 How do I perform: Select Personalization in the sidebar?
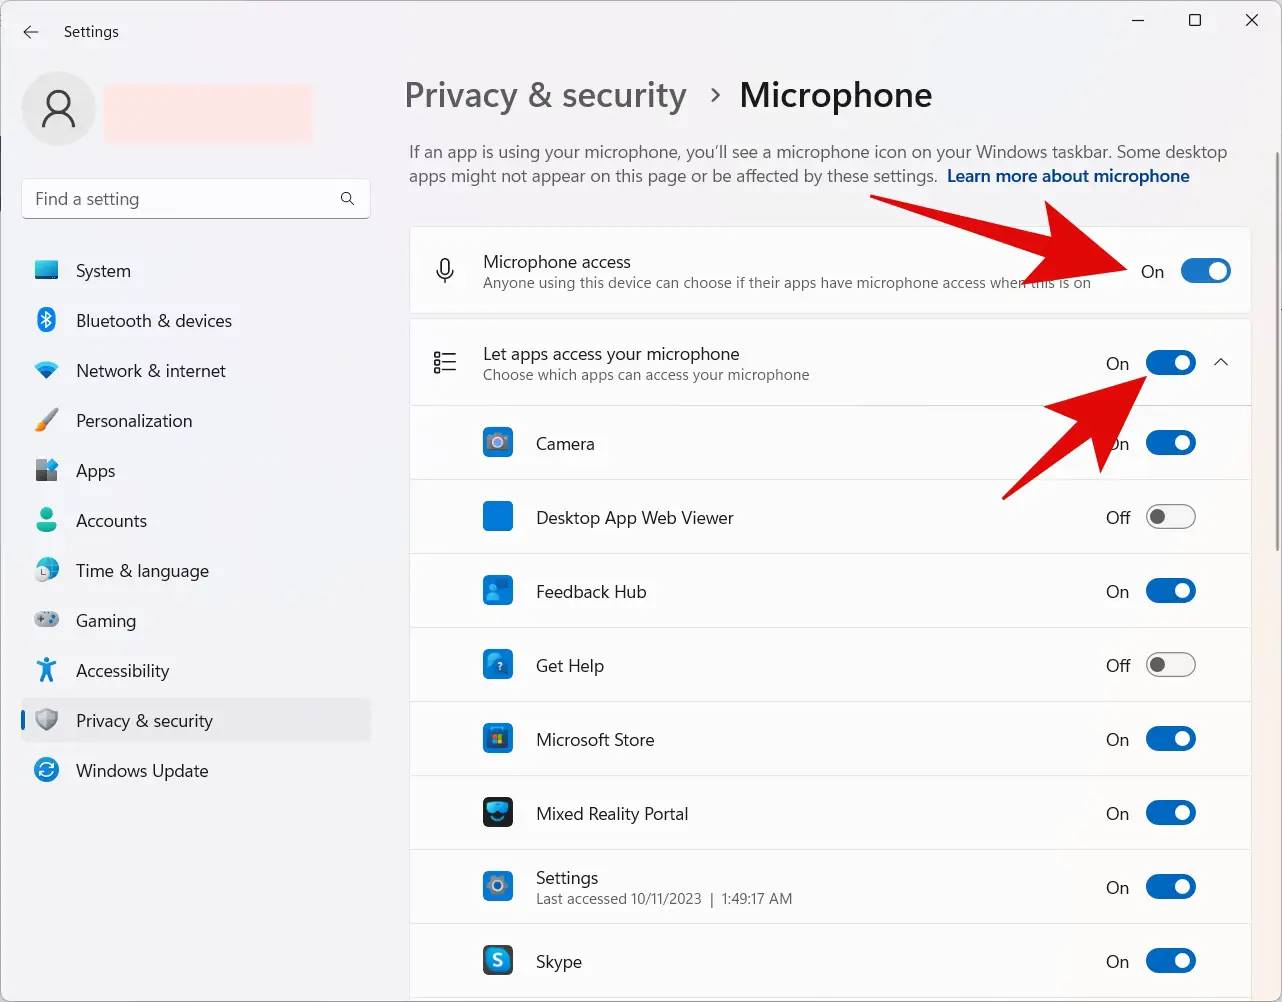click(196, 421)
